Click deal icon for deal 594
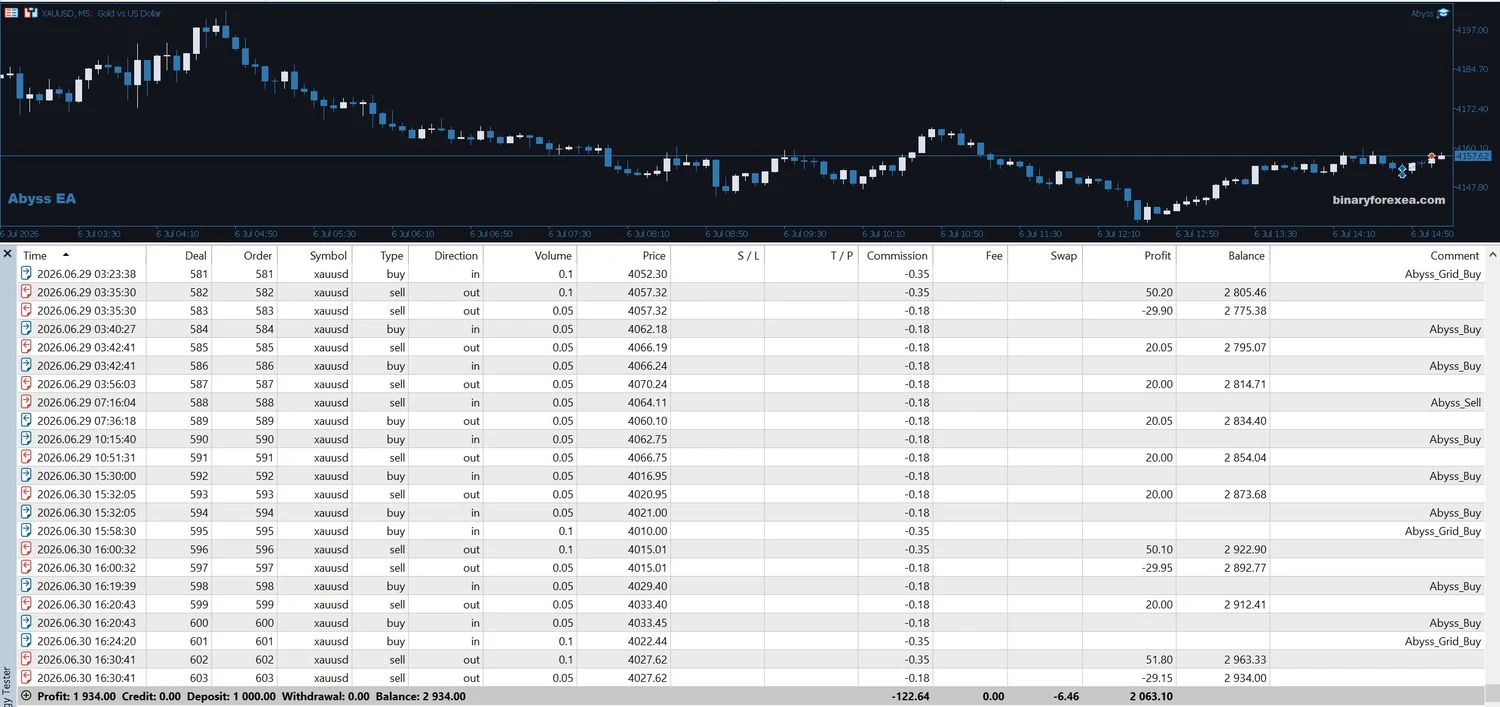1500x707 pixels. 27,512
